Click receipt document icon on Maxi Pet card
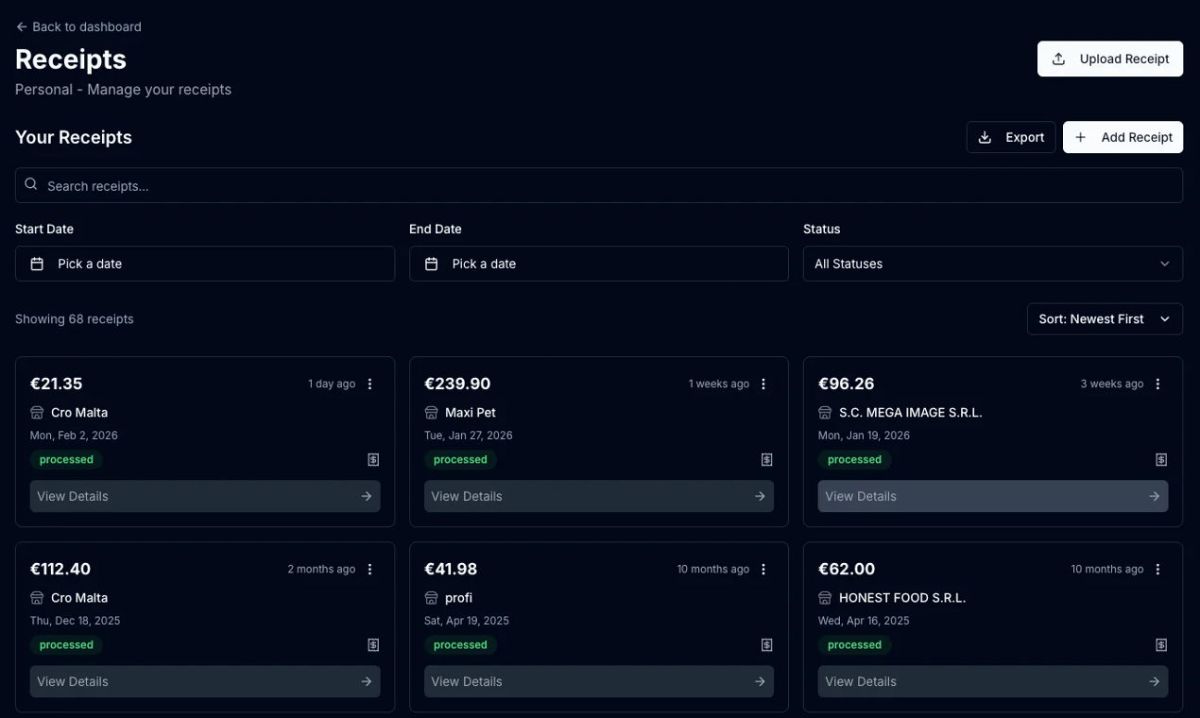1200x718 pixels. (x=767, y=460)
